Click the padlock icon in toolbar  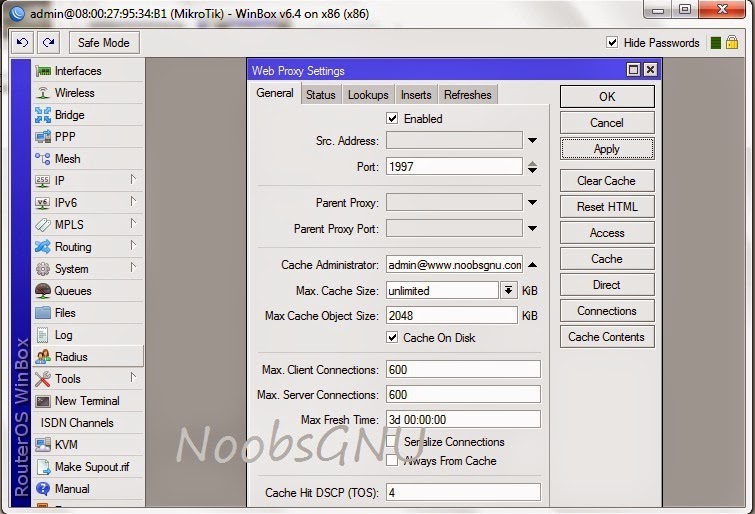coord(732,42)
